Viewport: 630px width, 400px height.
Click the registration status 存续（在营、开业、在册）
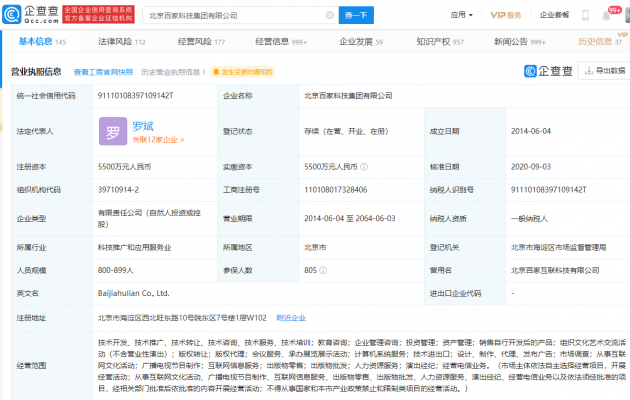pos(346,131)
